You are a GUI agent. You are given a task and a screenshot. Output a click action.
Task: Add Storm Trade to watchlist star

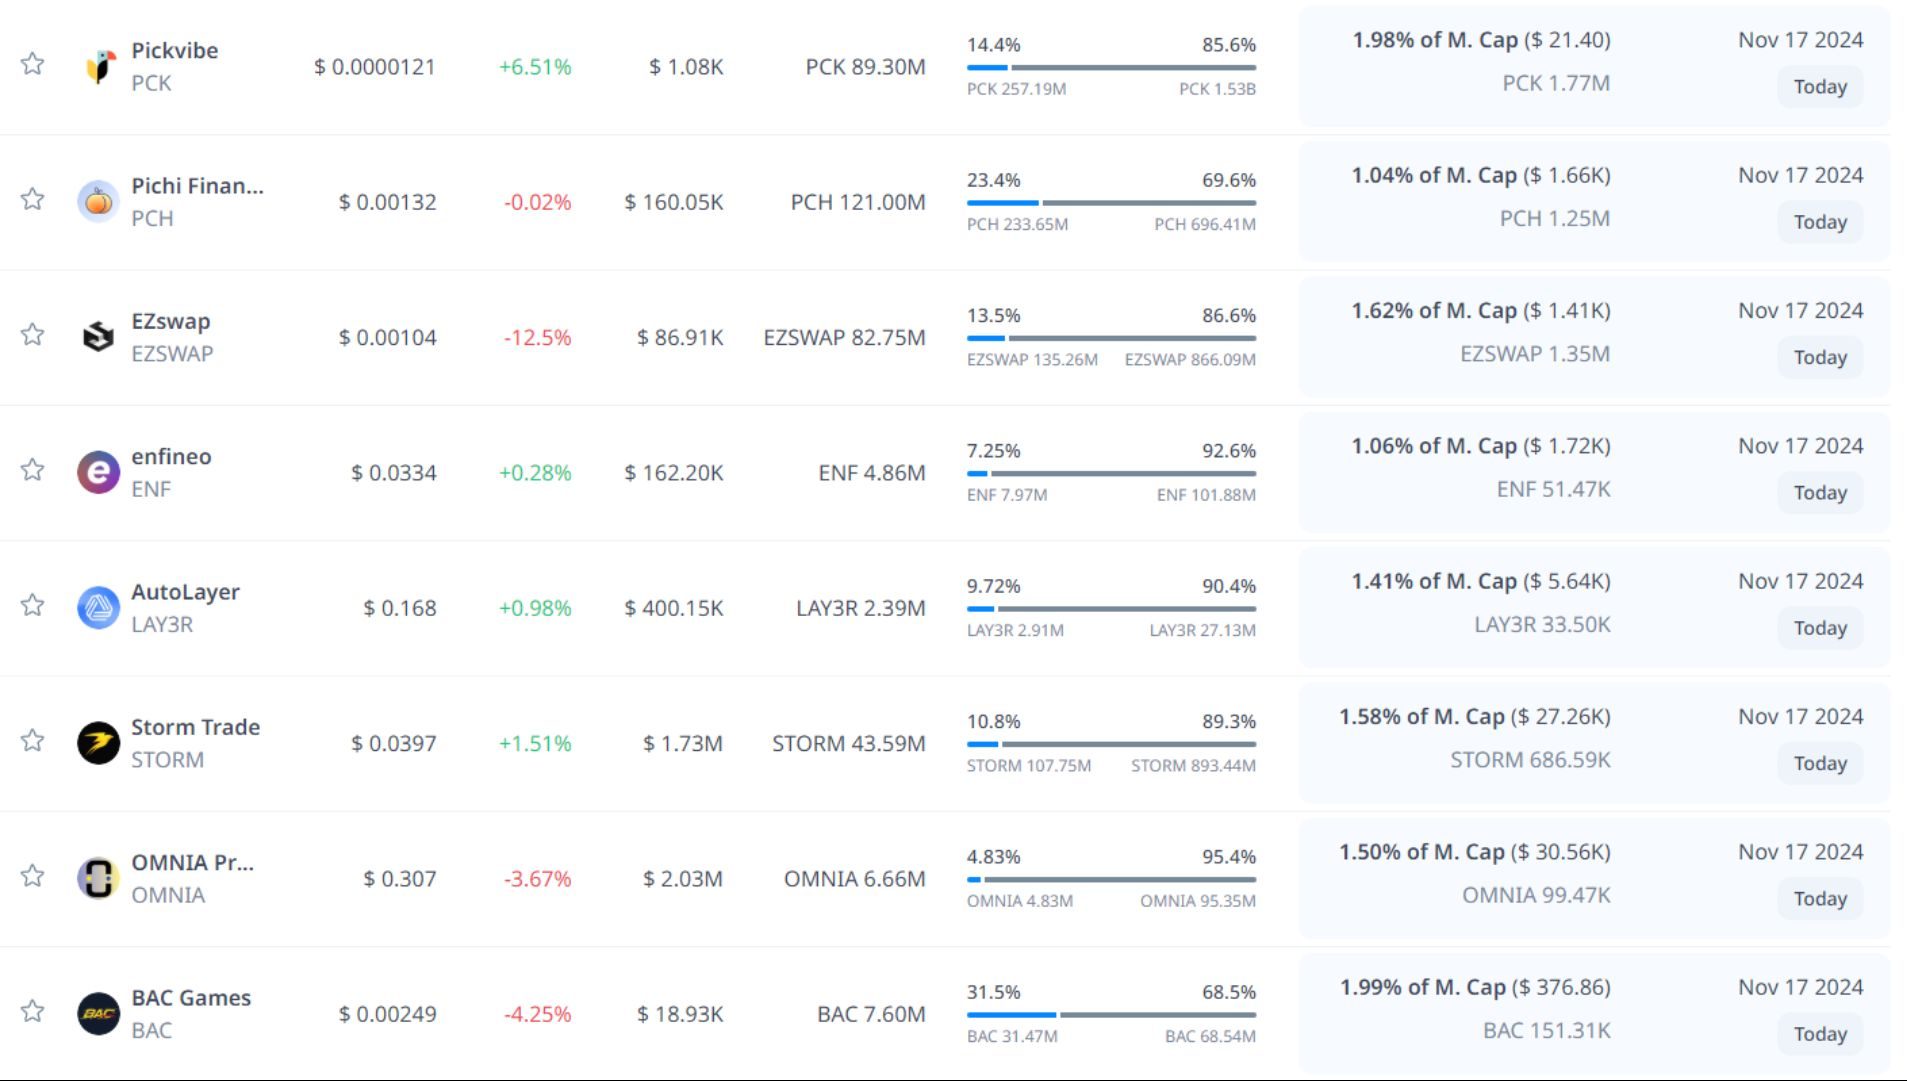33,740
